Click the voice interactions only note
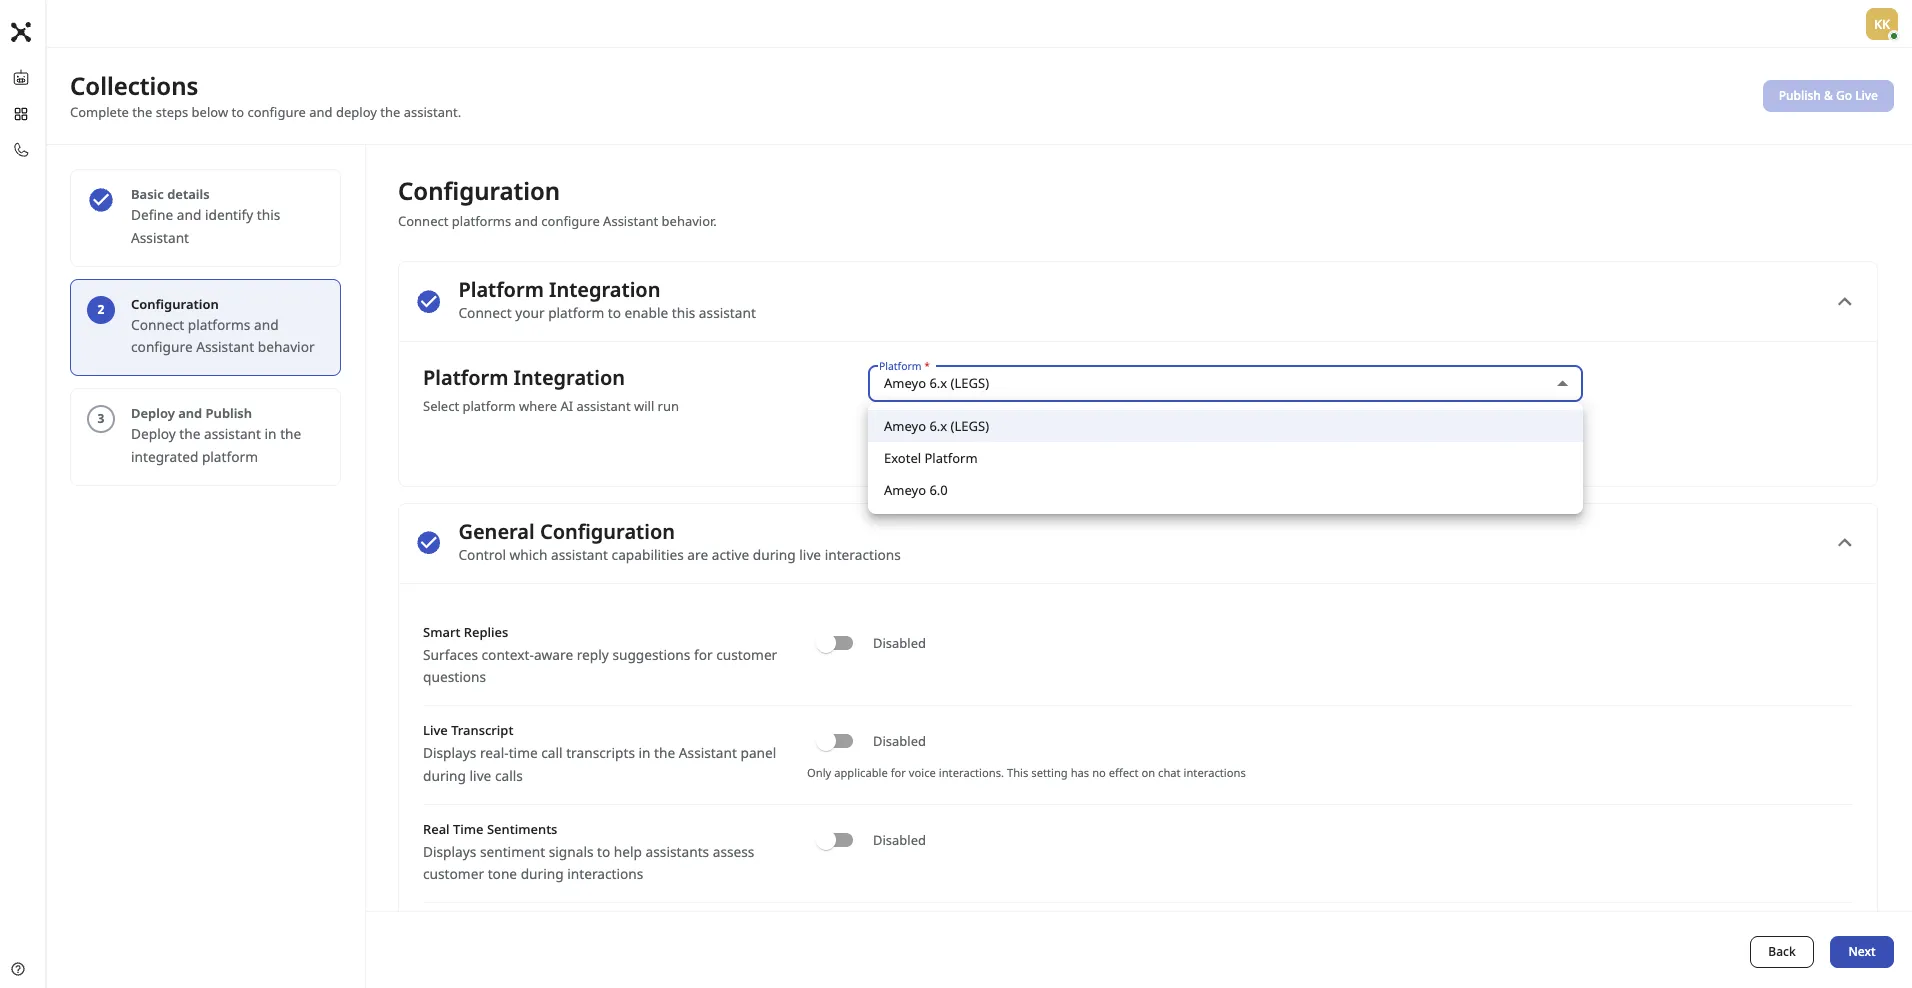Viewport: 1912px width, 988px height. [x=1026, y=773]
